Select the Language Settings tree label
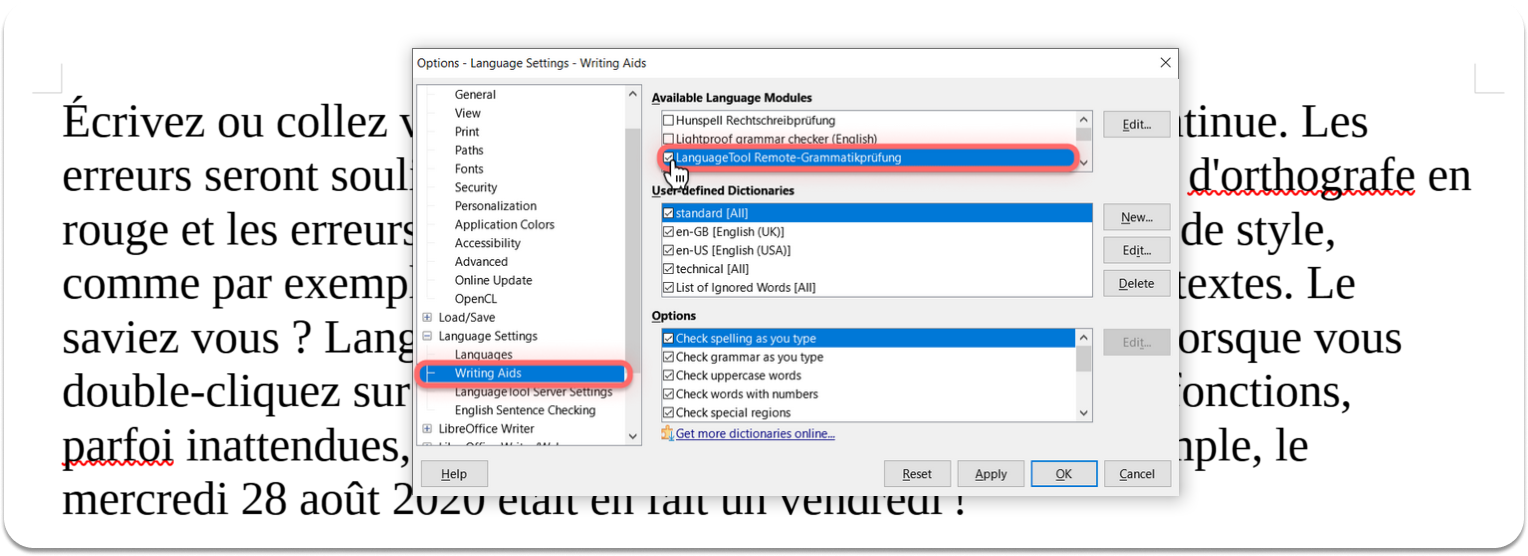This screenshot has height=556, width=1528. [488, 336]
